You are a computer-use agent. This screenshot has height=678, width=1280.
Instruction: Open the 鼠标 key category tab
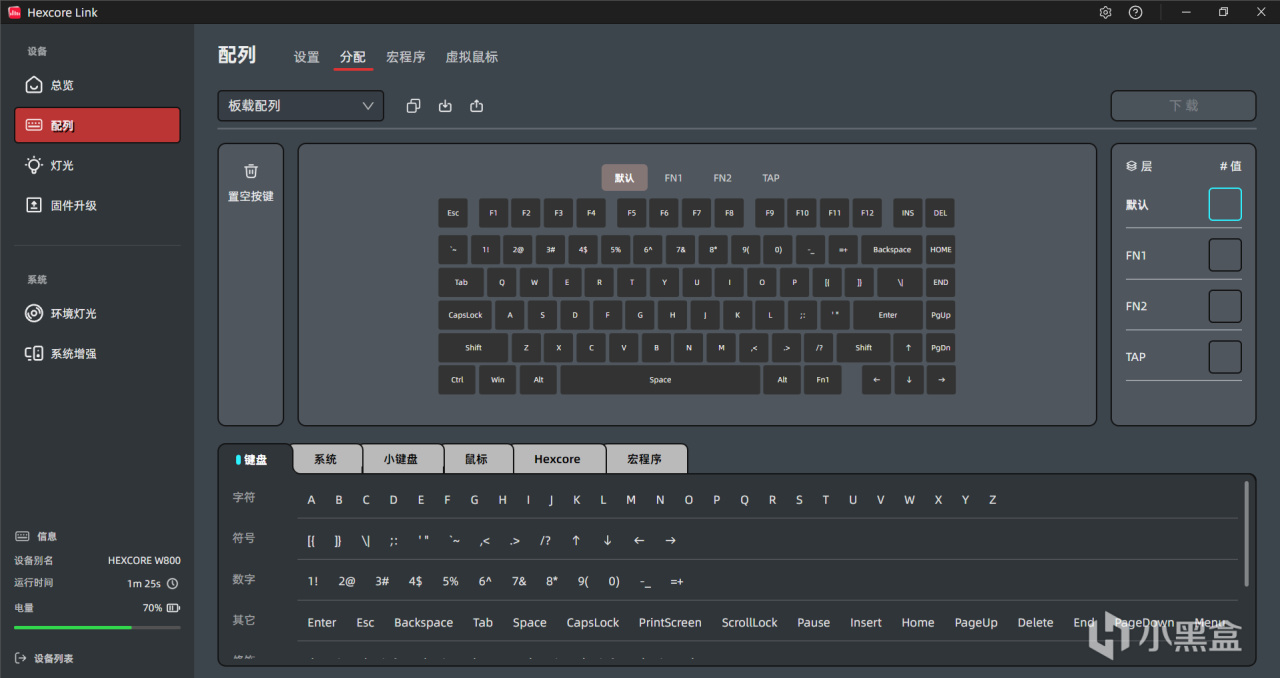point(476,459)
